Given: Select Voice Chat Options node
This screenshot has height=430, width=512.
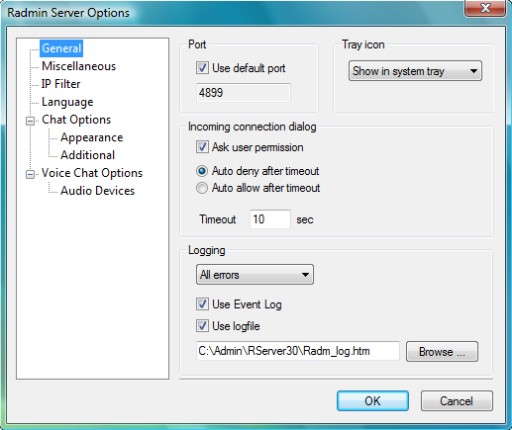Looking at the screenshot, I should point(92,173).
